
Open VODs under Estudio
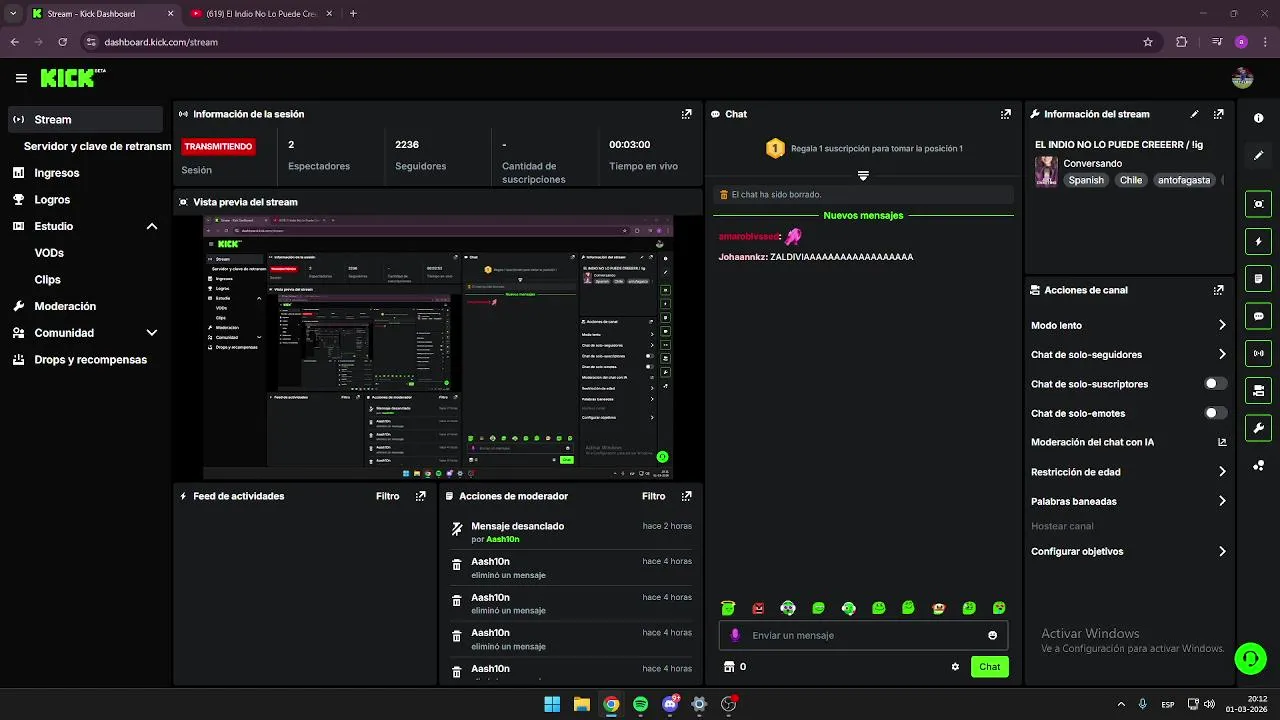point(49,253)
